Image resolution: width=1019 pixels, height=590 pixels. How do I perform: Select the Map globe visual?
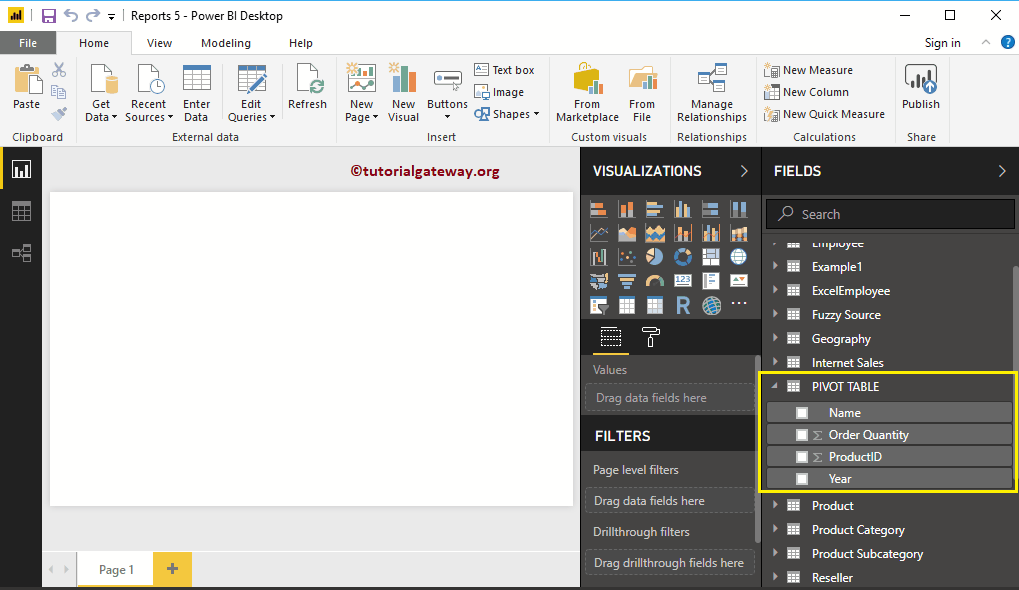pyautogui.click(x=739, y=257)
